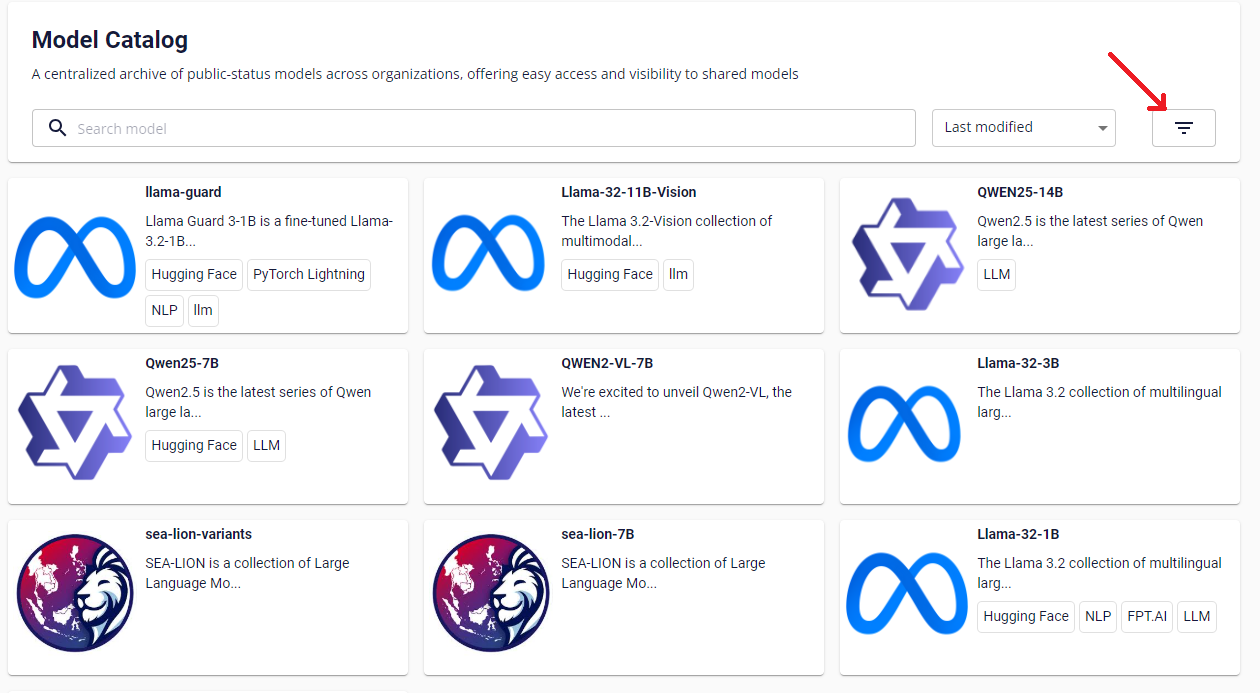Select the Meta logo on the Llama-32-3B card

(905, 424)
